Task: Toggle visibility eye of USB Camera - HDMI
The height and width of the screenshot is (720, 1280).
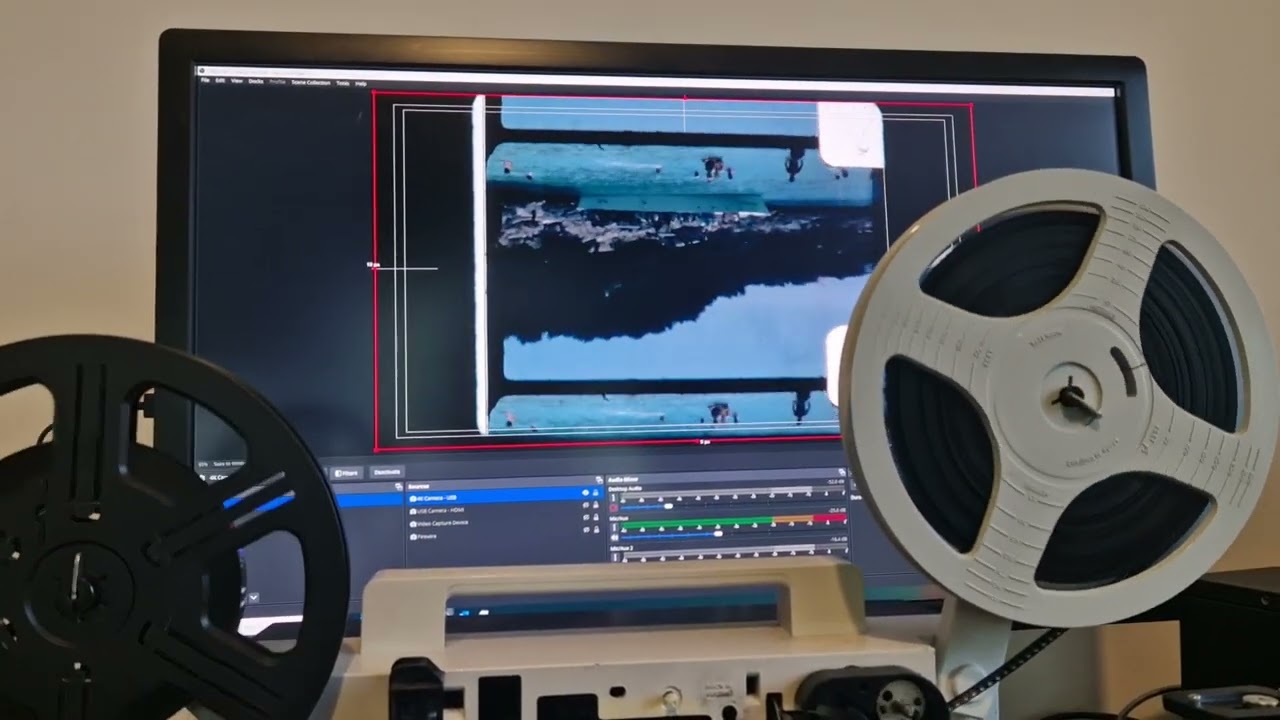Action: [586, 505]
